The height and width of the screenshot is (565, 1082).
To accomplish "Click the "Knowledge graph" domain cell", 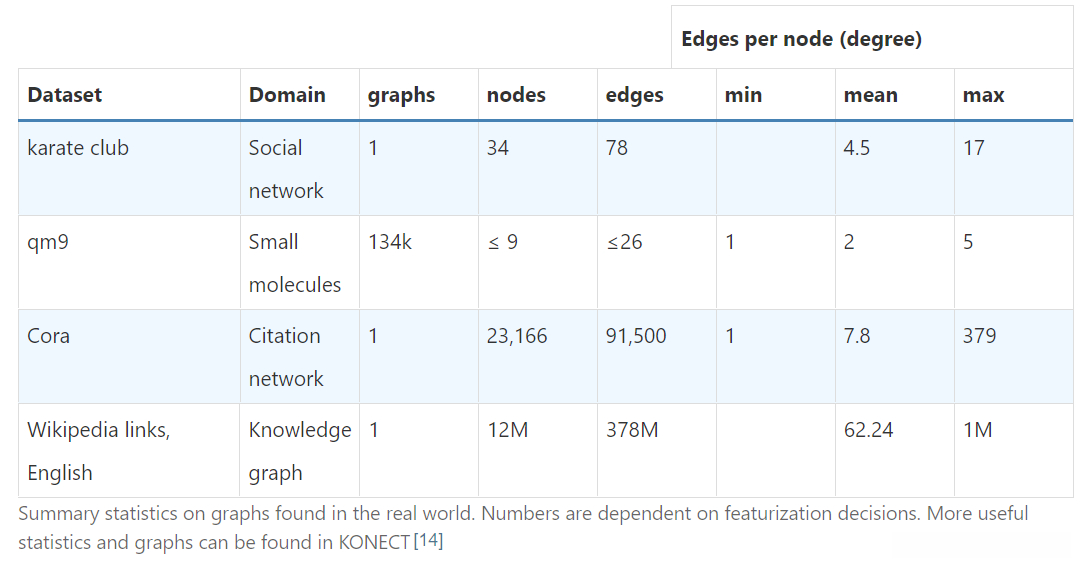I will [x=299, y=451].
